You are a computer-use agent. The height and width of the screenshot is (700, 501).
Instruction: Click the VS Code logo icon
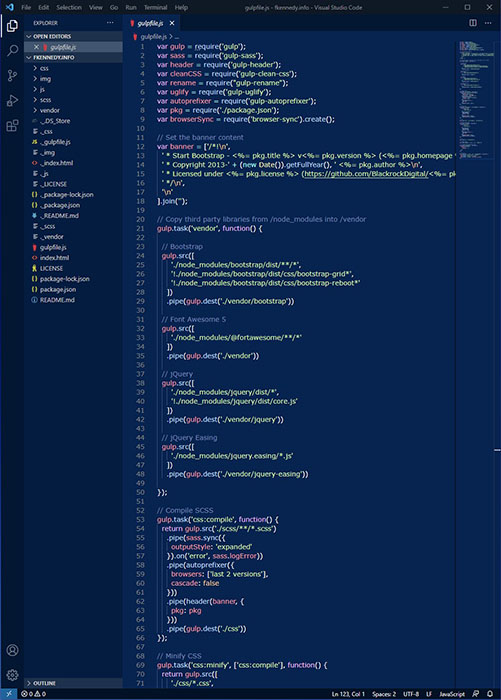[9, 7]
